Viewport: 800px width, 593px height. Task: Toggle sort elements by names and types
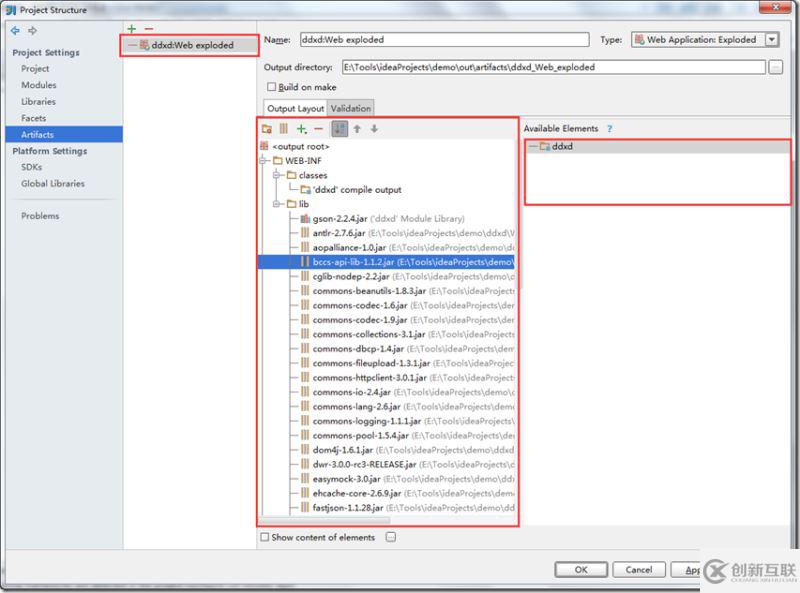click(340, 129)
